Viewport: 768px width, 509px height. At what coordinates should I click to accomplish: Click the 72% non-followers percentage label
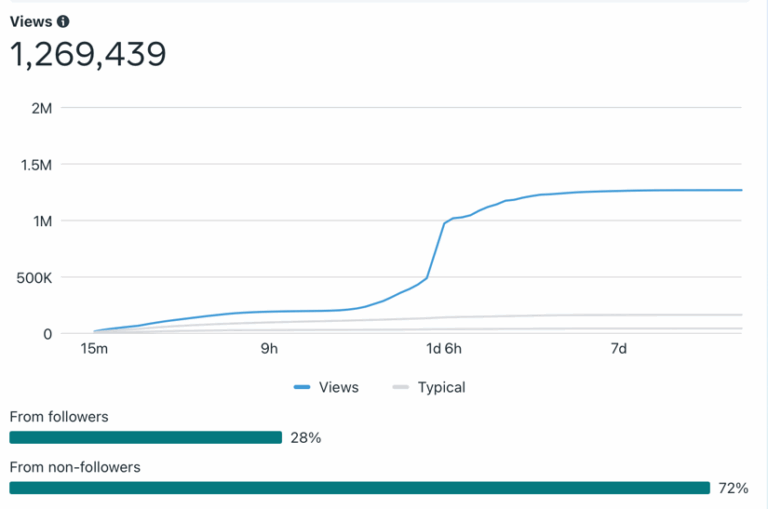tap(733, 488)
